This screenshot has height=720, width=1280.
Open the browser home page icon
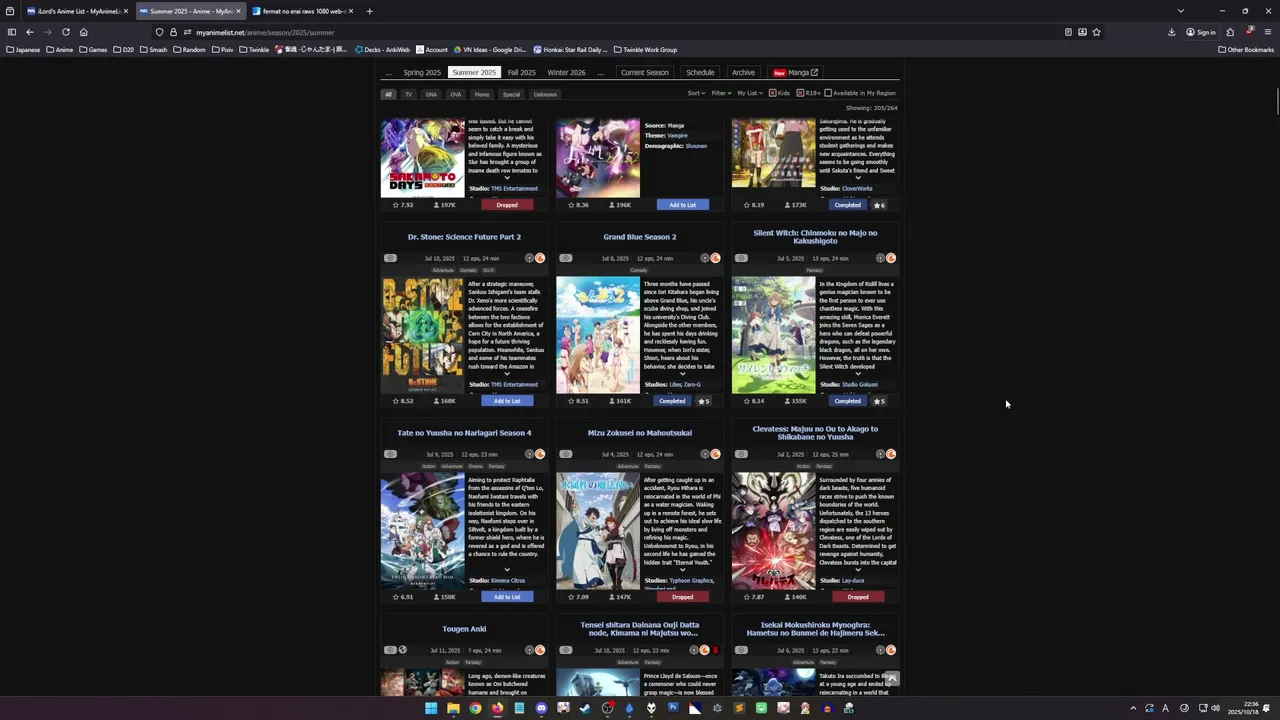click(83, 32)
